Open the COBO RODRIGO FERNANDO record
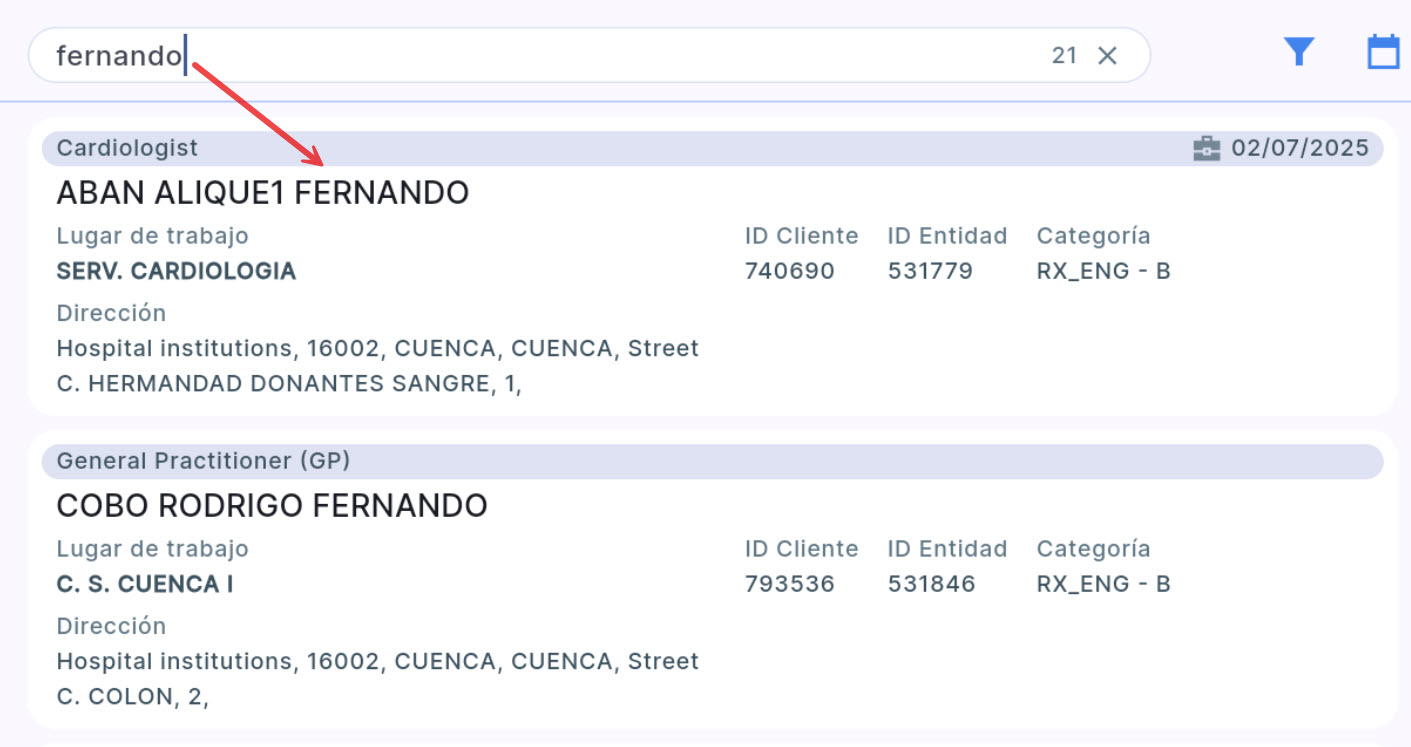Screen dimensions: 1411x747 click(272, 506)
